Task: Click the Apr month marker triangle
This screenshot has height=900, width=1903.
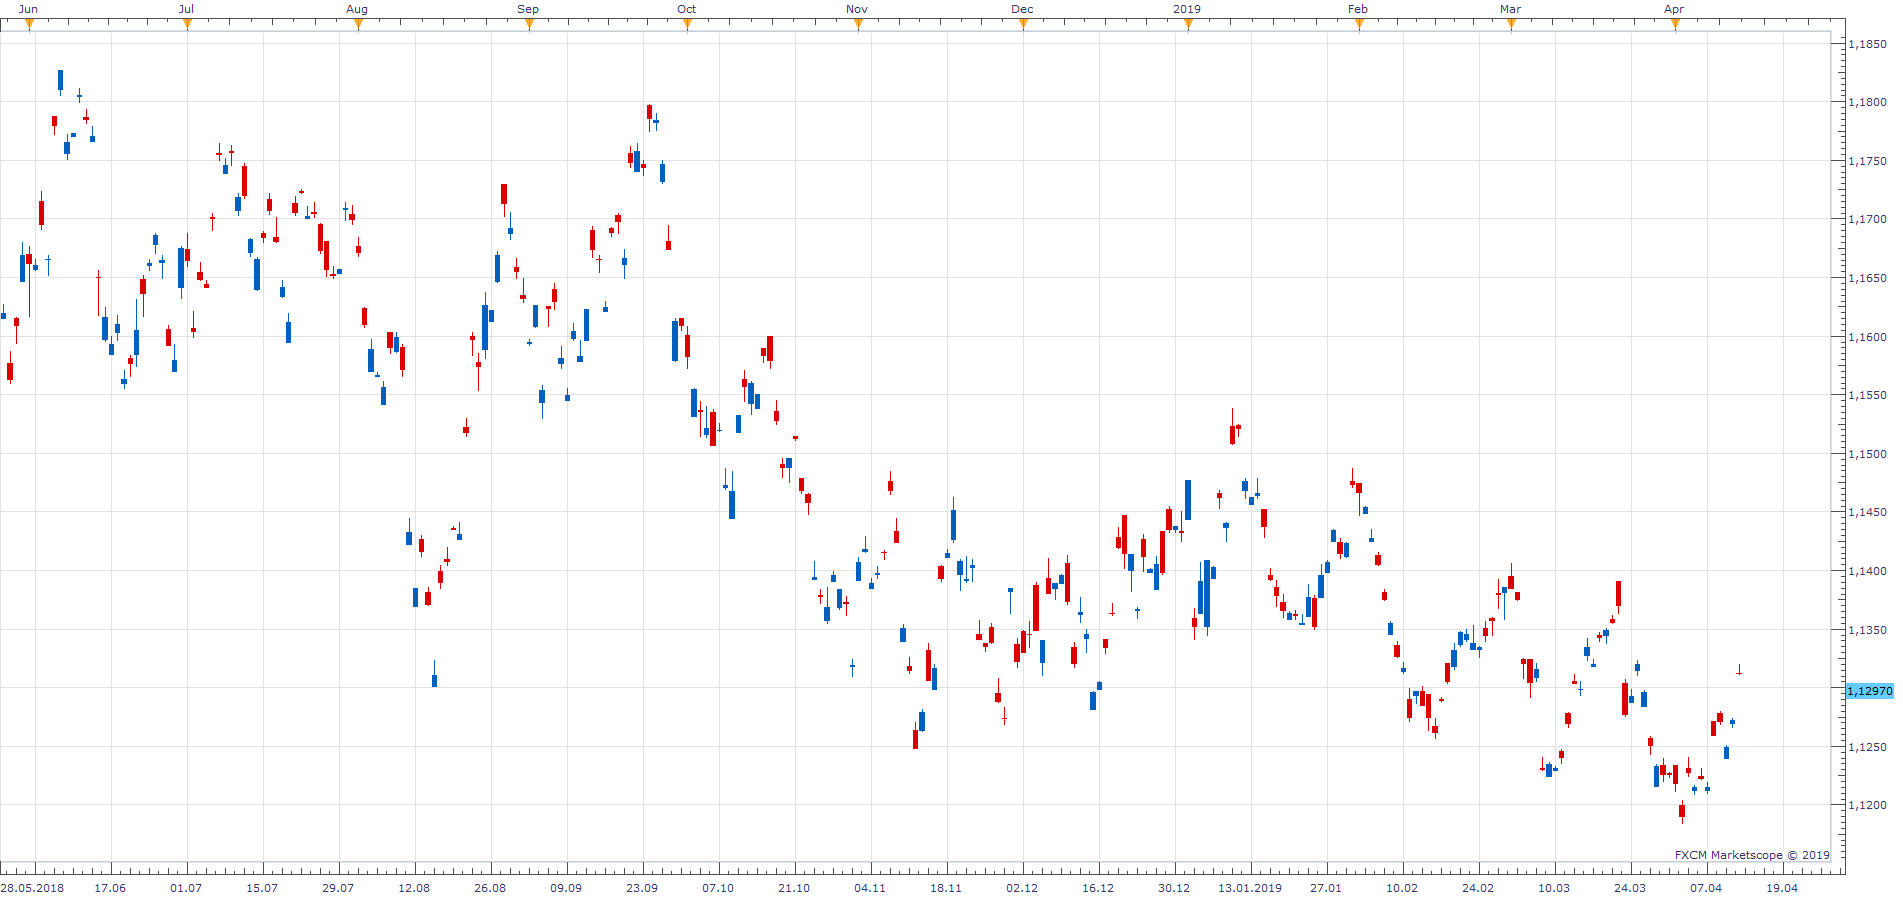Action: (x=1675, y=25)
